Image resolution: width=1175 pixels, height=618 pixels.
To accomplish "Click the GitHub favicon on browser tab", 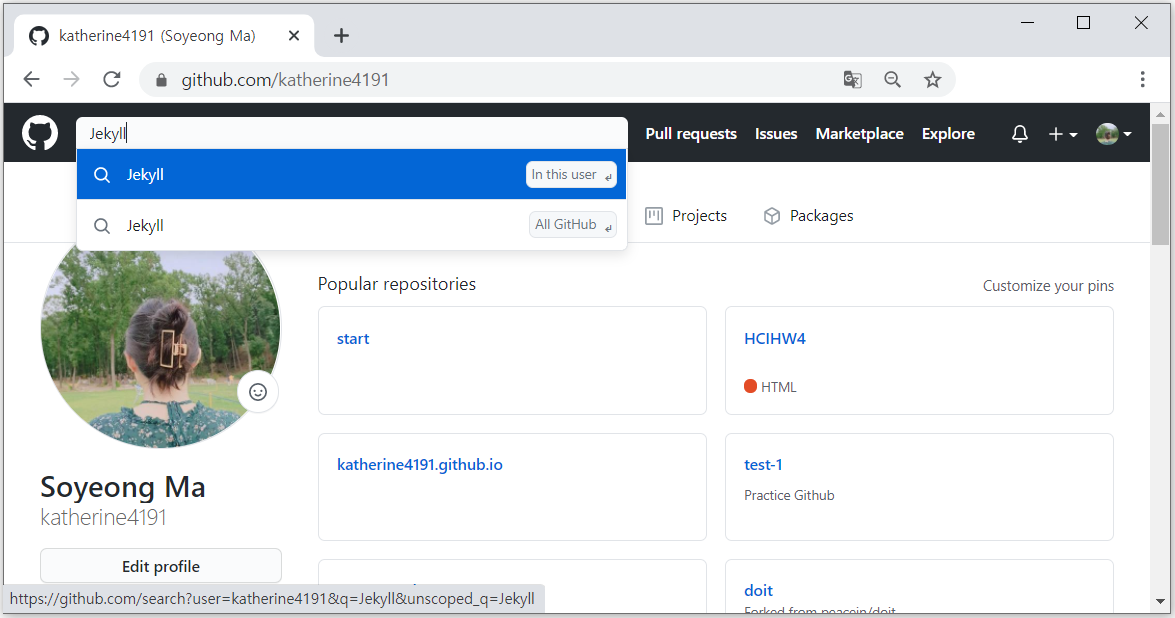I will pyautogui.click(x=39, y=35).
